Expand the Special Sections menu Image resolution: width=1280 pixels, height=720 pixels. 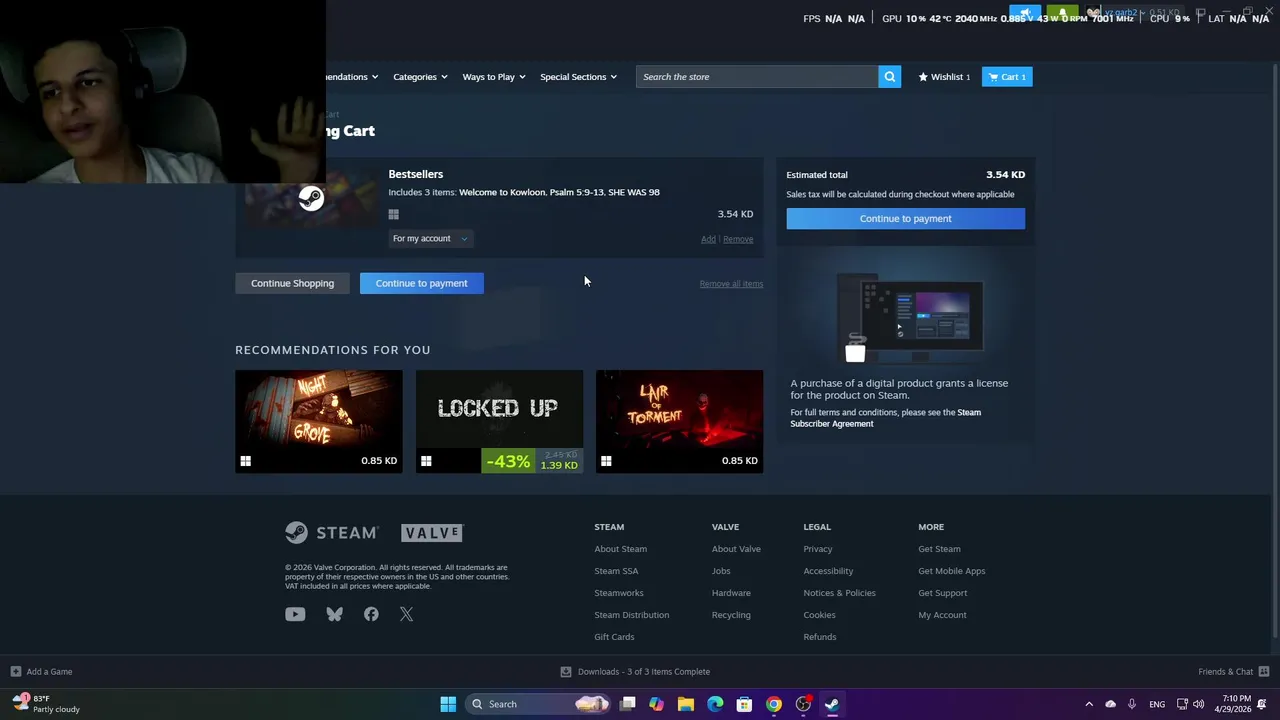click(x=578, y=77)
